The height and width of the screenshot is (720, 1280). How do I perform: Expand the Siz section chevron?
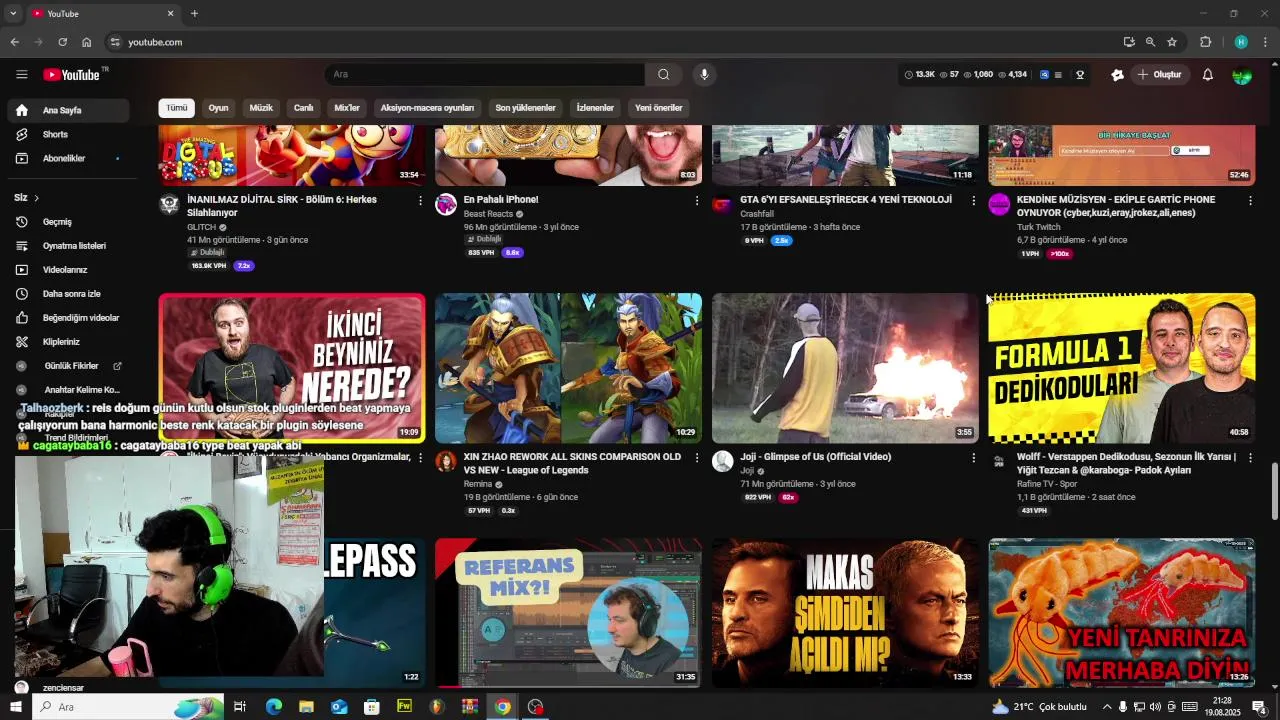[36, 198]
